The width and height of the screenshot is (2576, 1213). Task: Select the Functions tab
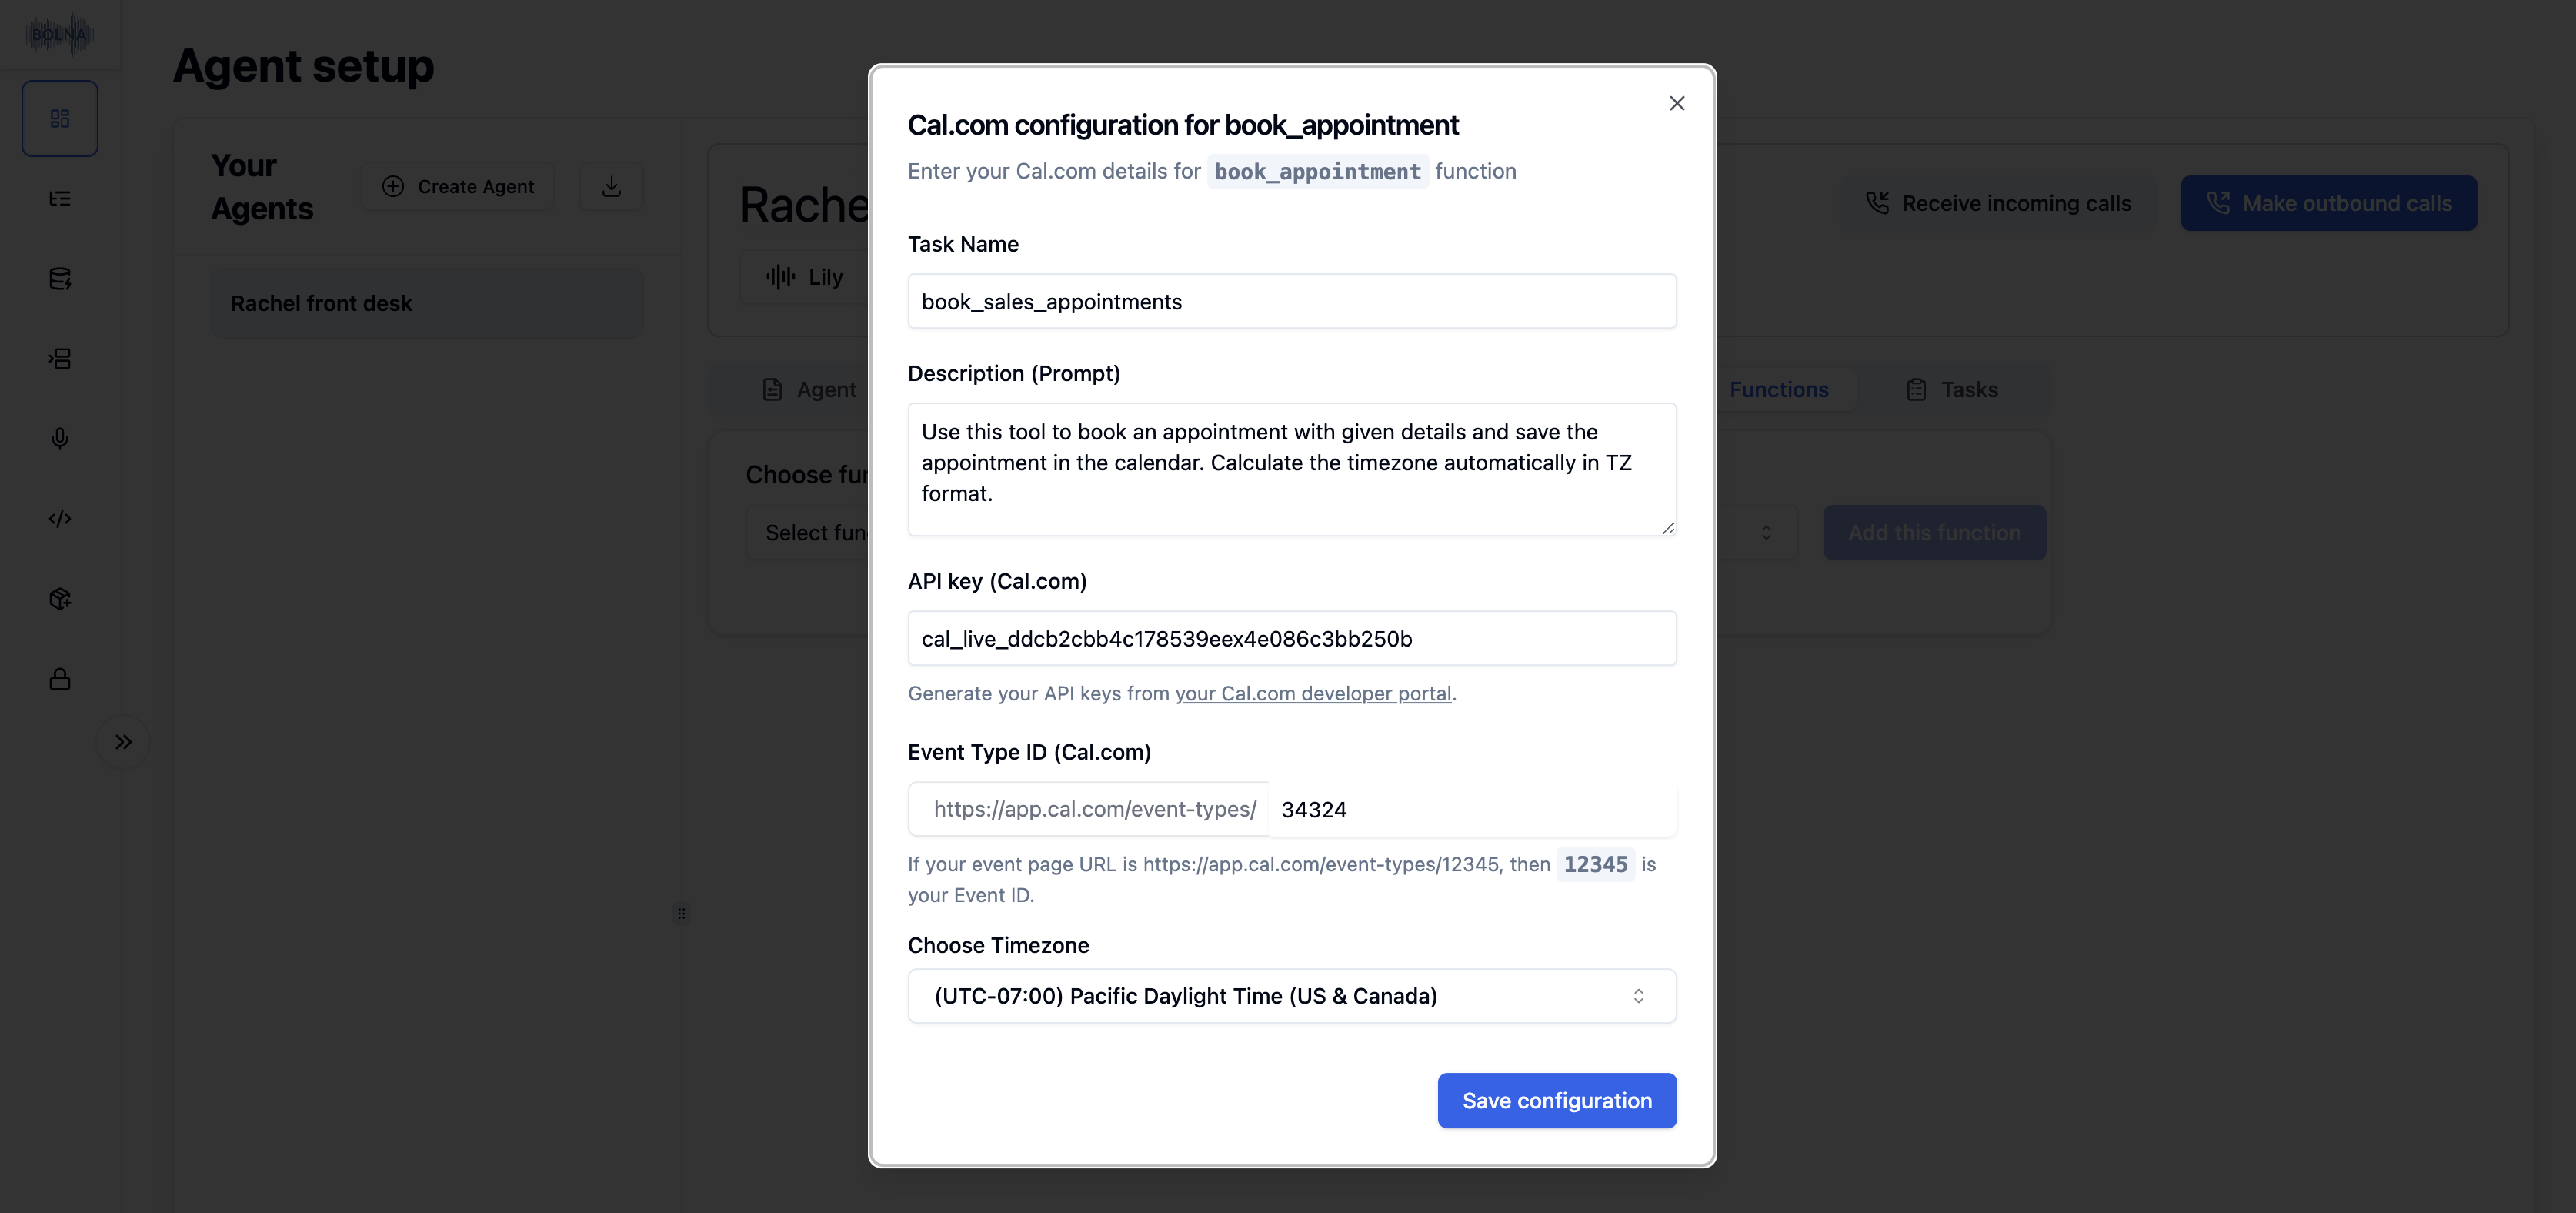coord(1778,390)
